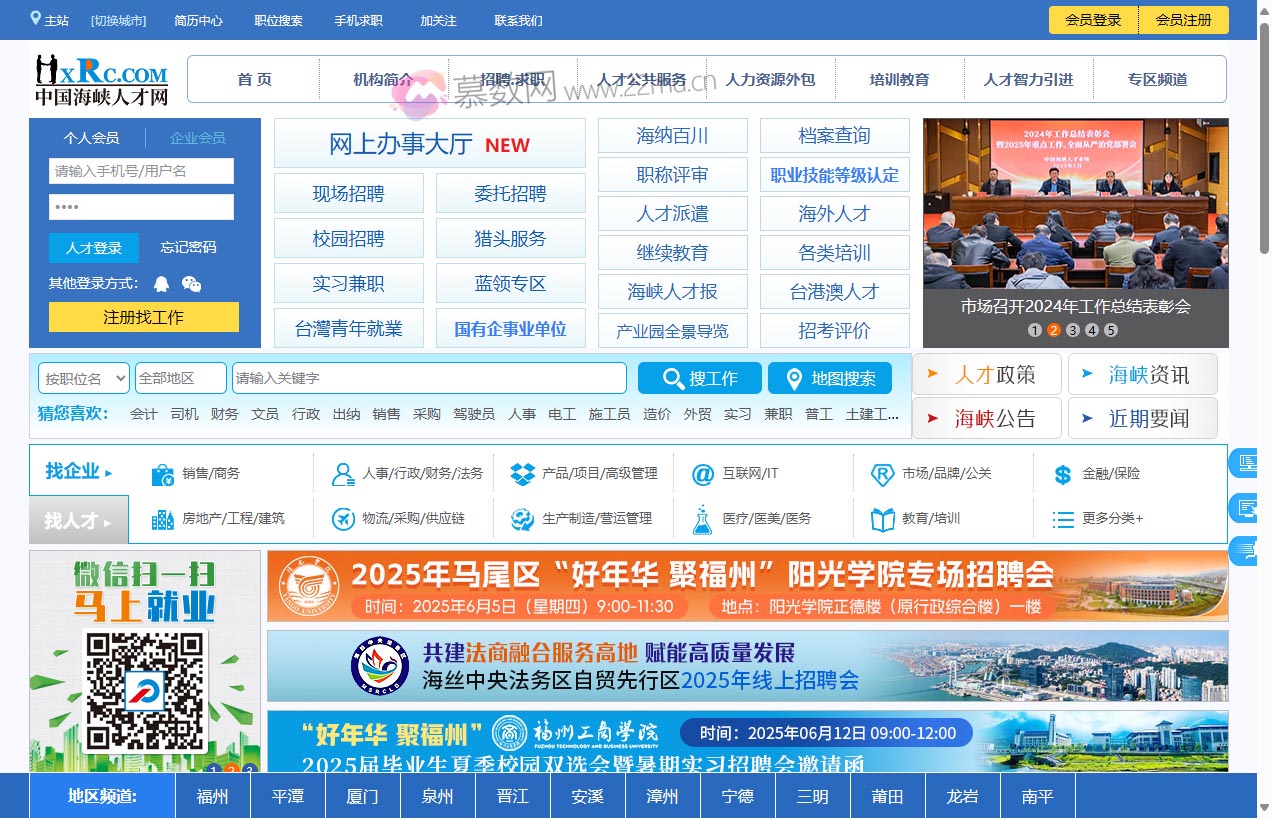Click the building icon for 房地产/工程/建筑
Screen dimensions: 1272x819
coord(161,518)
